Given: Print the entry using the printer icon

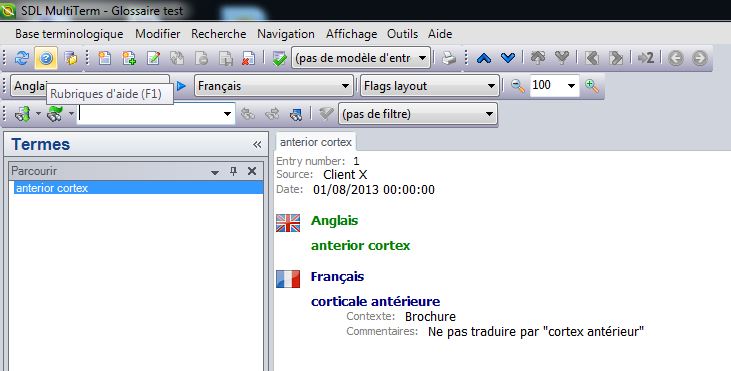Looking at the screenshot, I should coord(448,58).
